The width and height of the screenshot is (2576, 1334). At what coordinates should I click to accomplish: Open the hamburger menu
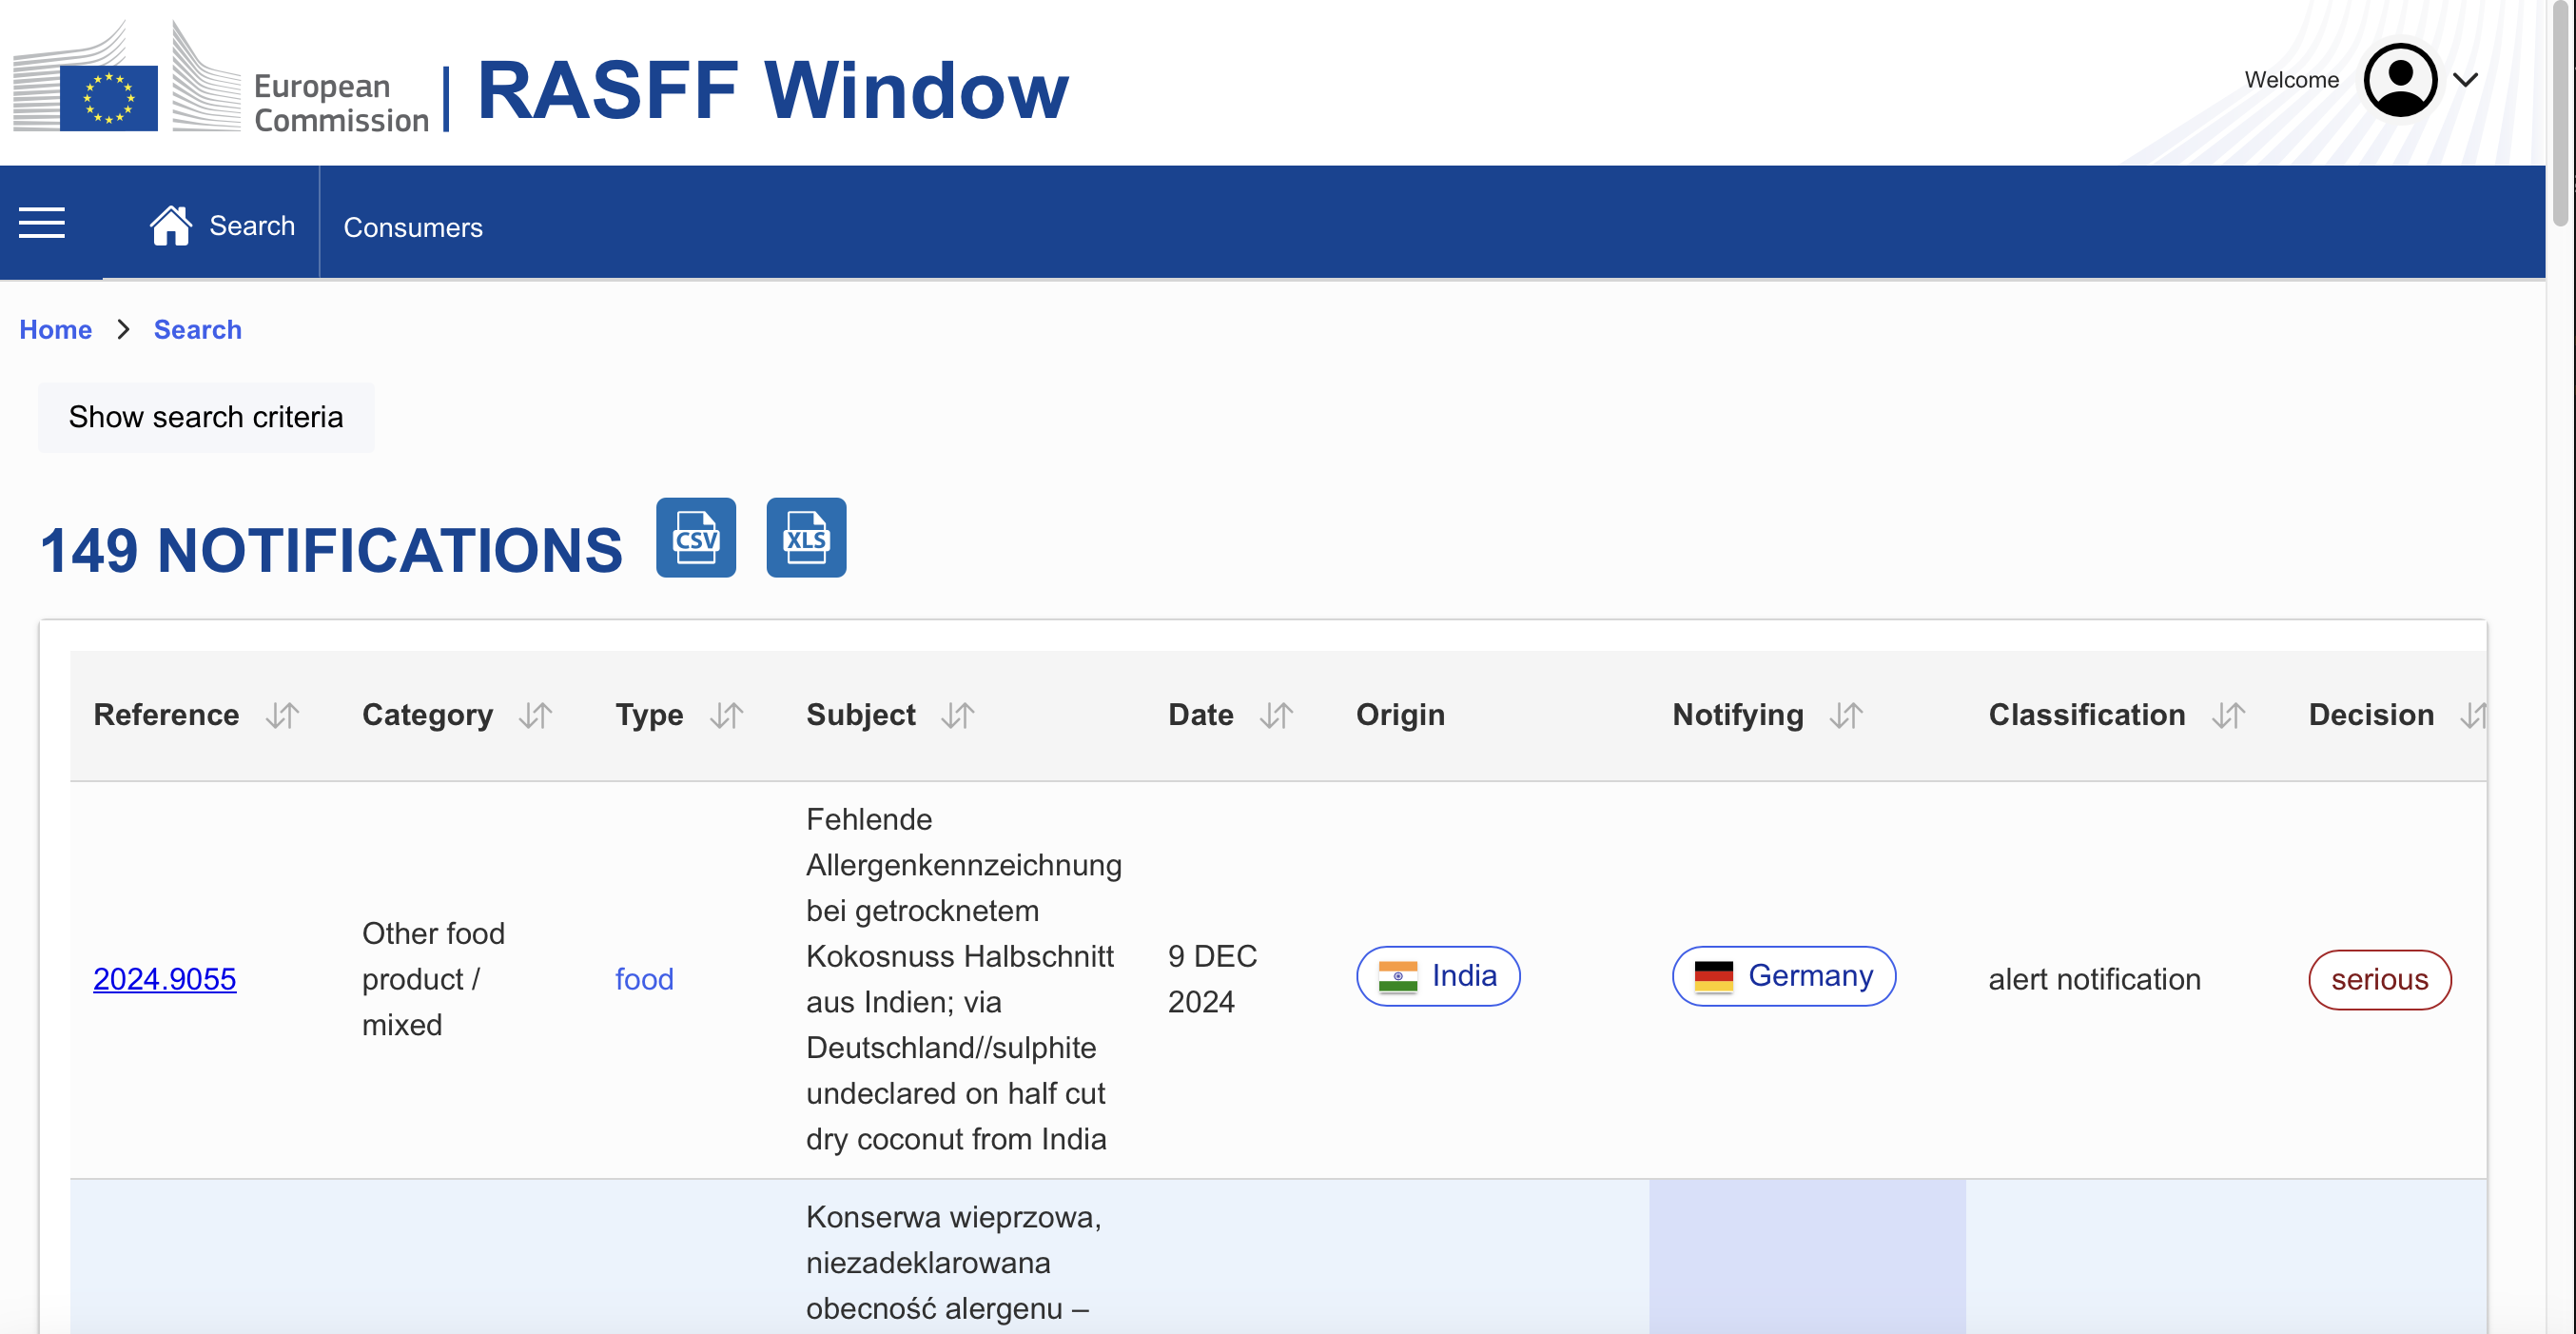click(42, 223)
